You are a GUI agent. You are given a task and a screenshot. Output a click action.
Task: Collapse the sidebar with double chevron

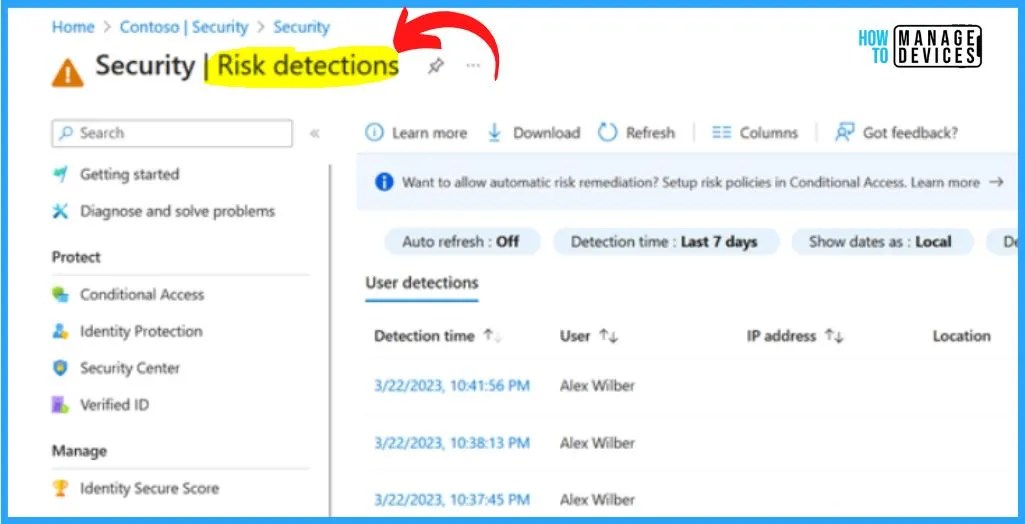314,133
